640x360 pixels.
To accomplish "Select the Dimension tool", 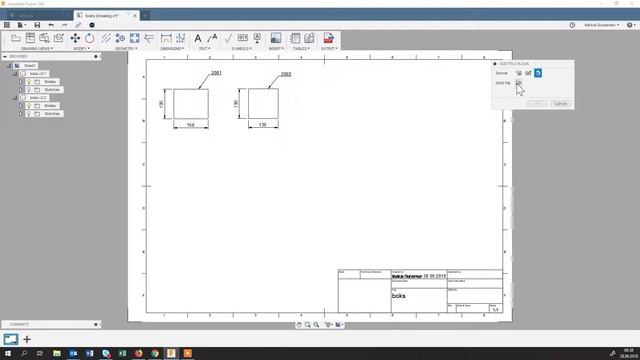I will pos(166,38).
